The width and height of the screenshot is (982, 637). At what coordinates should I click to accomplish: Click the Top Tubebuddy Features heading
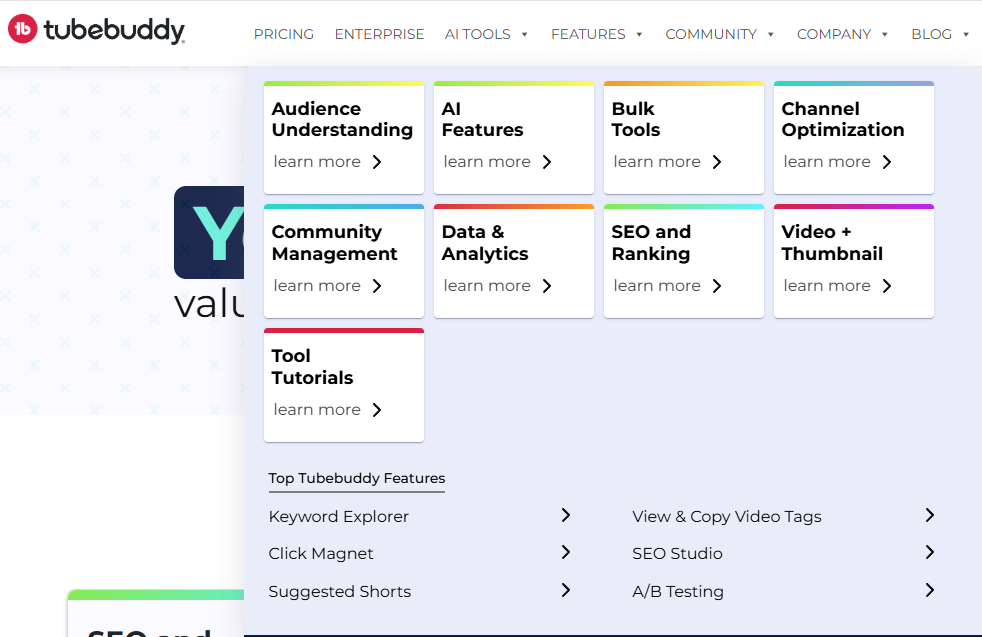pos(357,478)
